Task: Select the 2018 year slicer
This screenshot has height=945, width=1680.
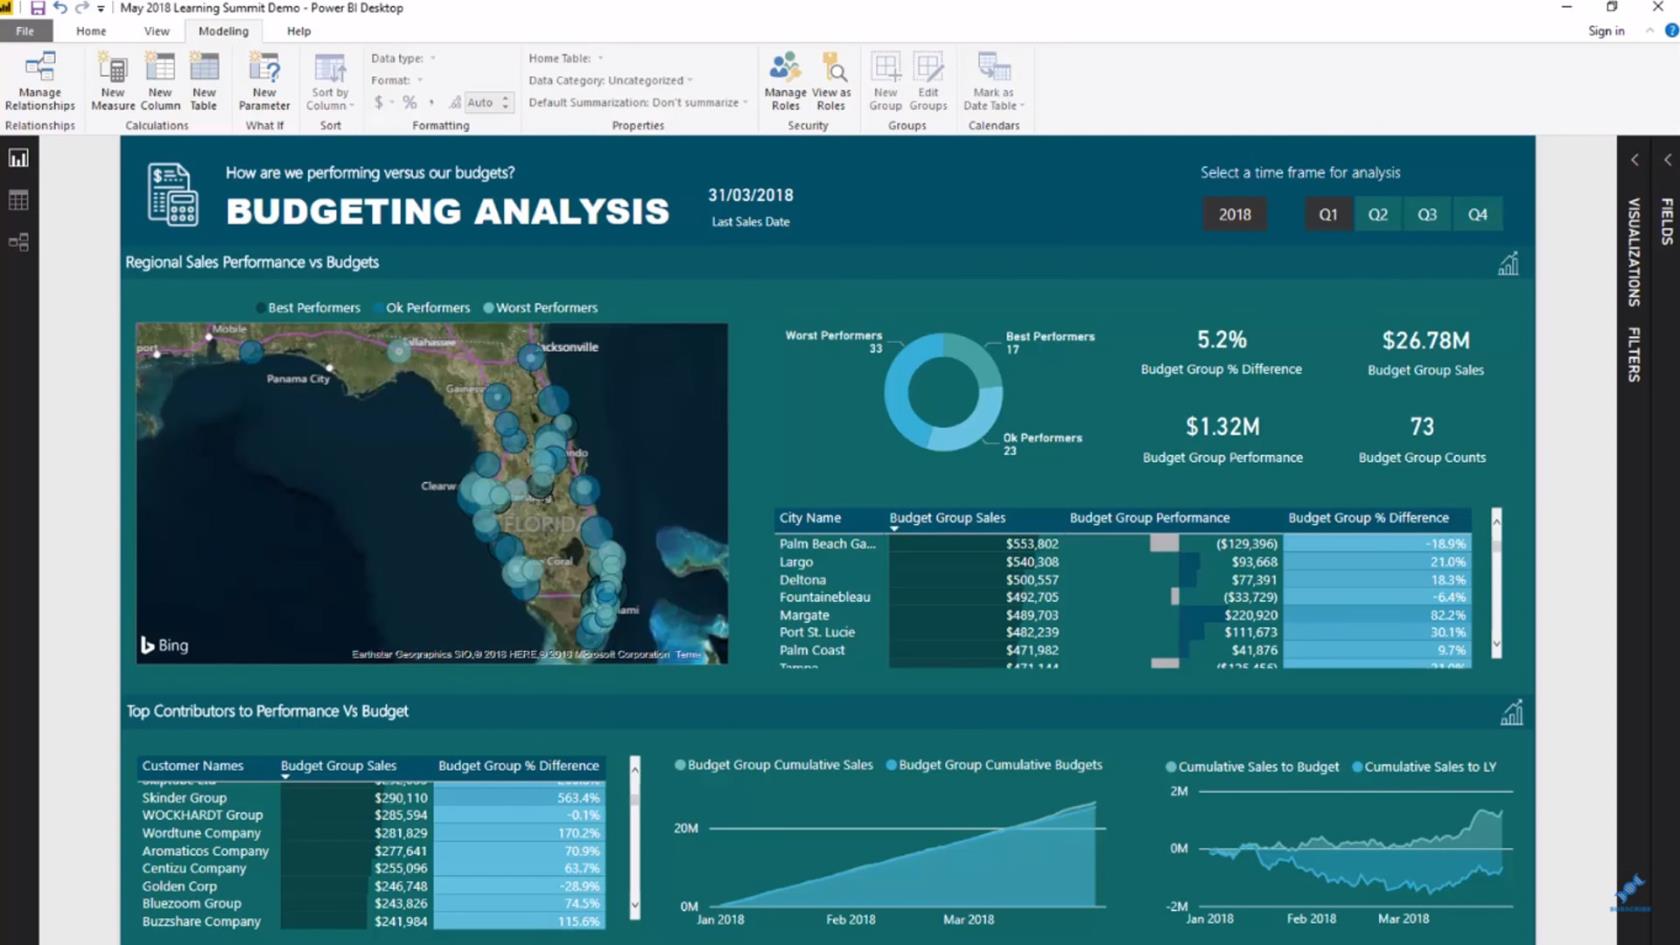Action: [1234, 214]
